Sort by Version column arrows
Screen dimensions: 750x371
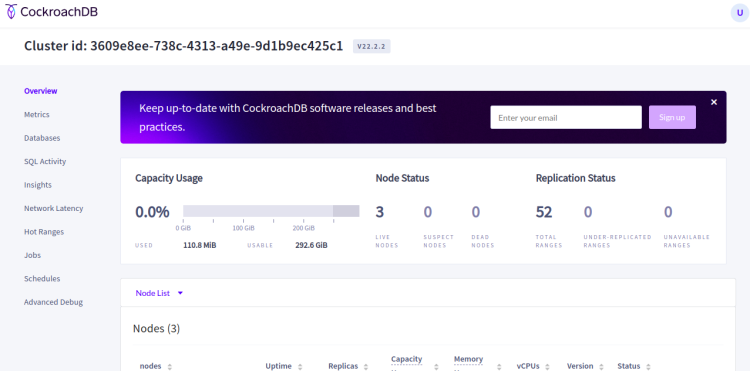pyautogui.click(x=601, y=367)
